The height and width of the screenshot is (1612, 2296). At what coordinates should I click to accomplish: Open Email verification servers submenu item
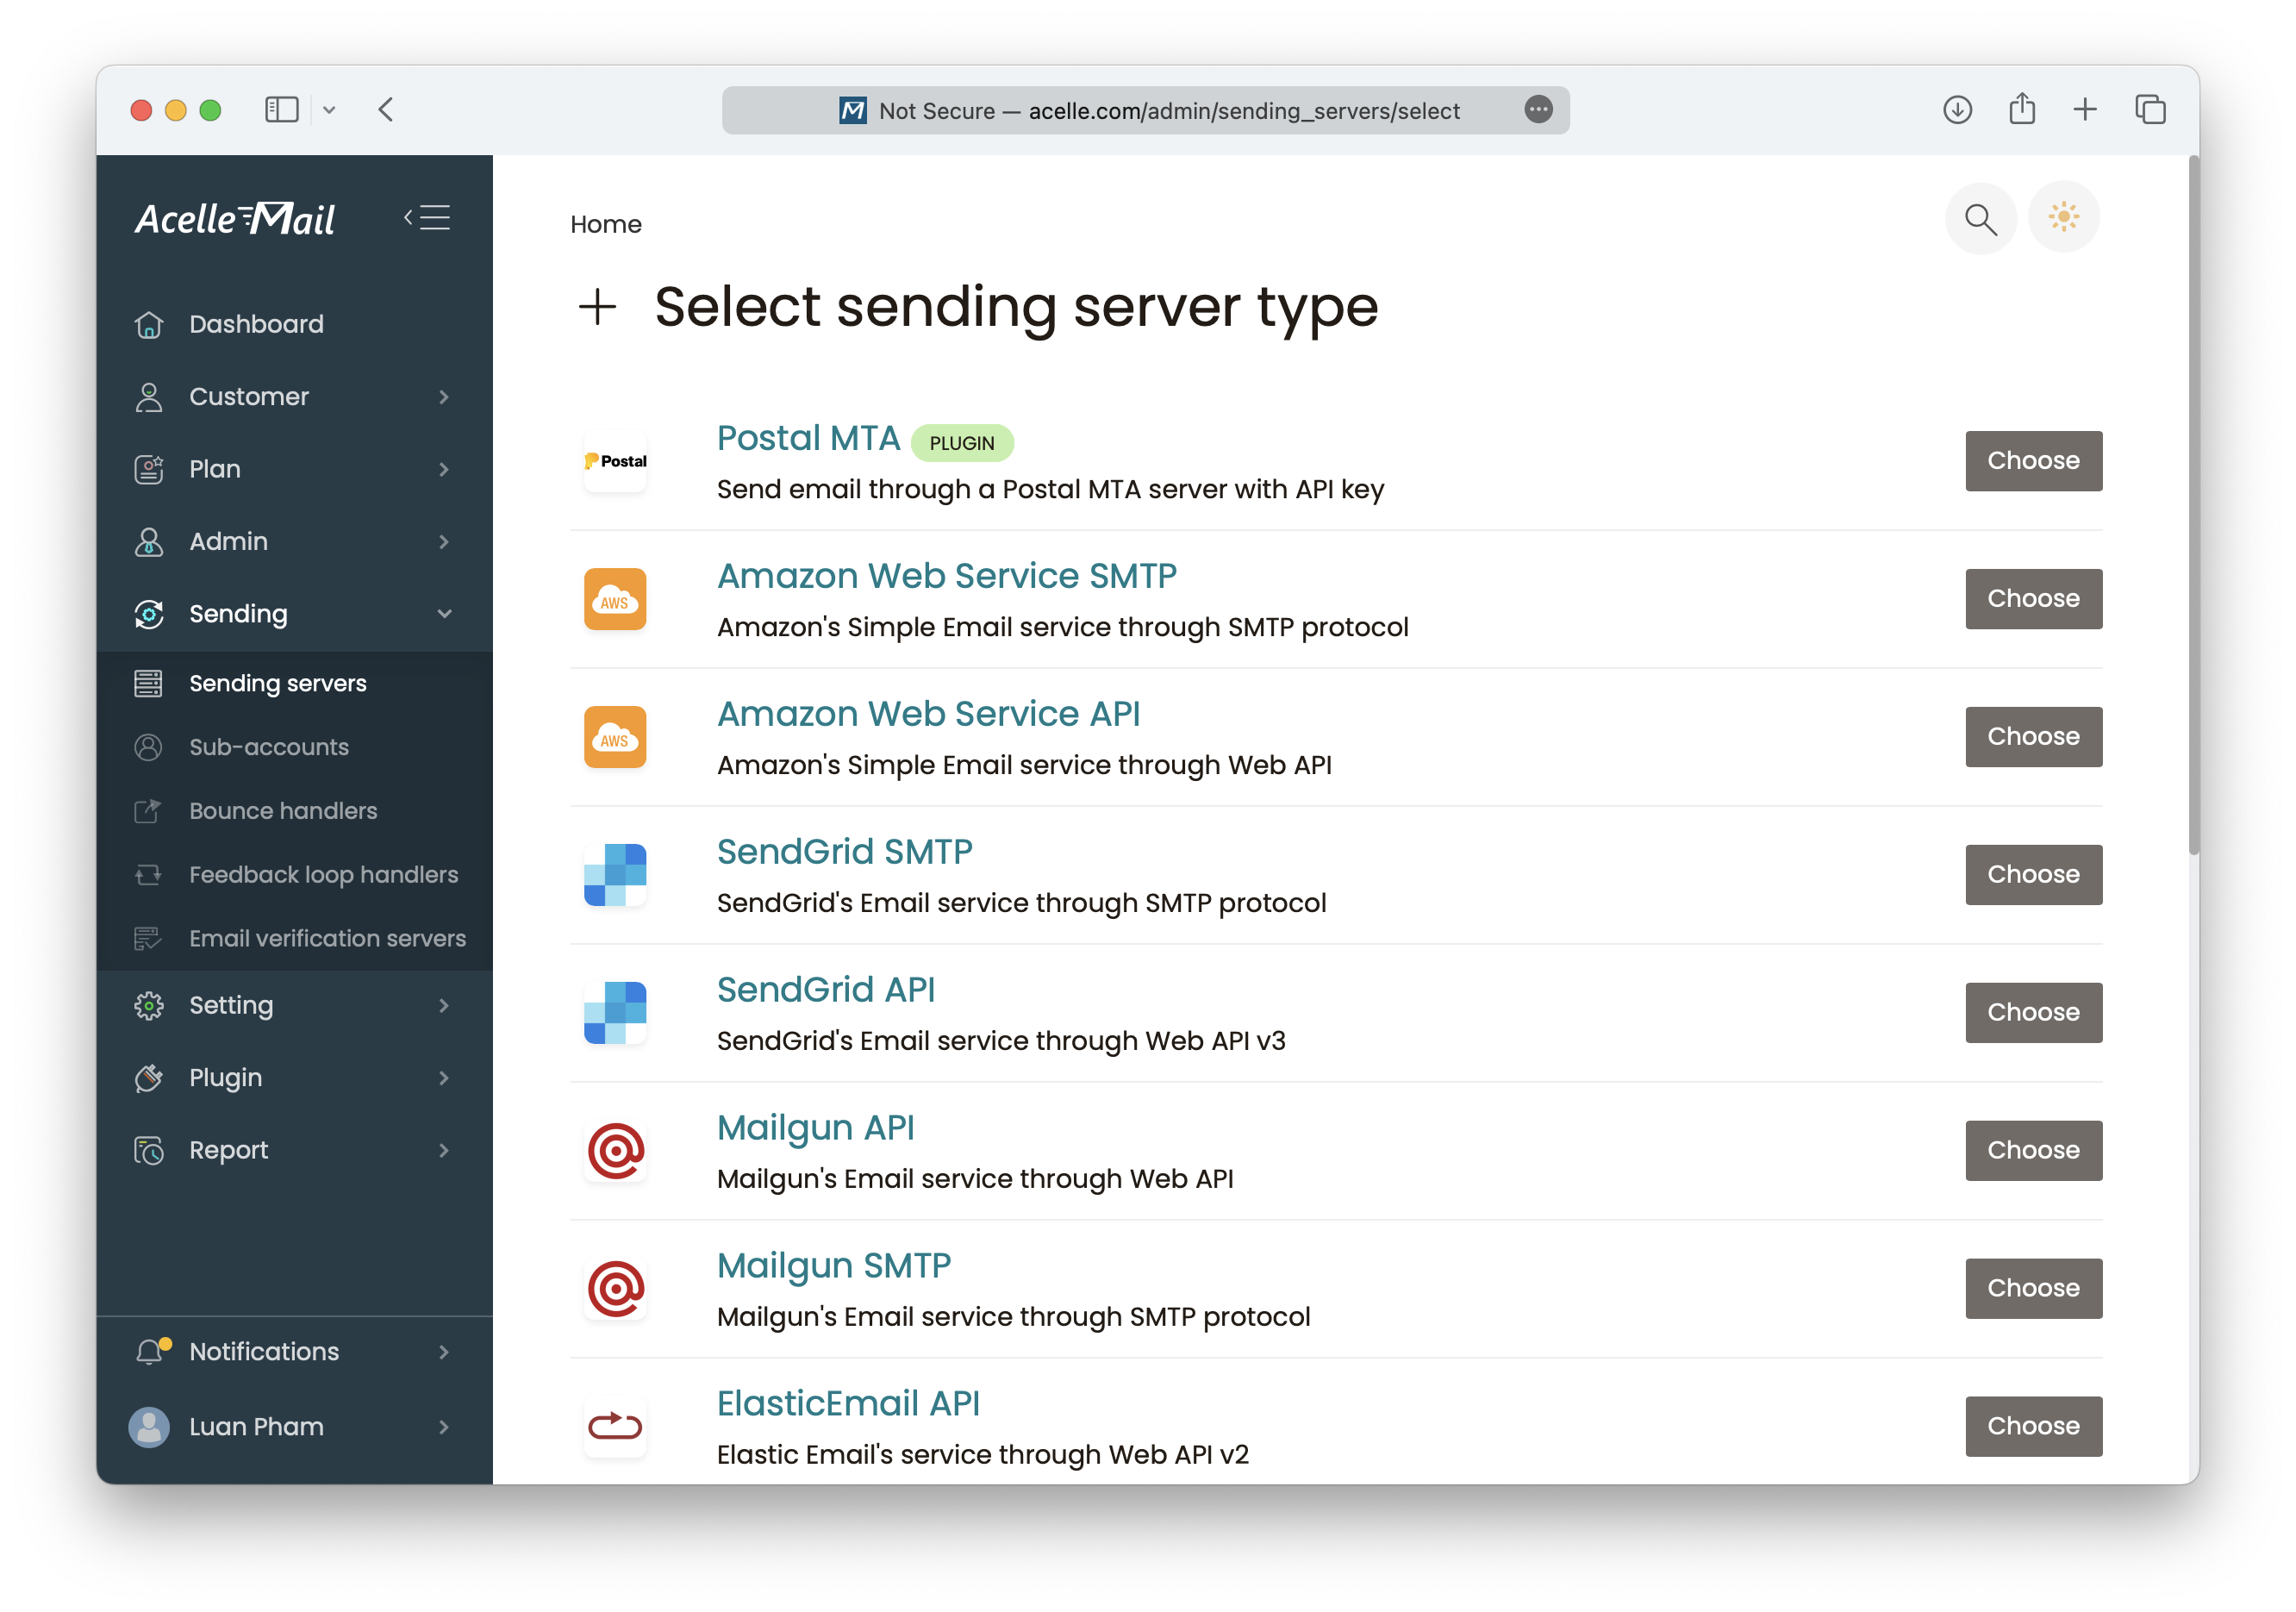pos(294,938)
